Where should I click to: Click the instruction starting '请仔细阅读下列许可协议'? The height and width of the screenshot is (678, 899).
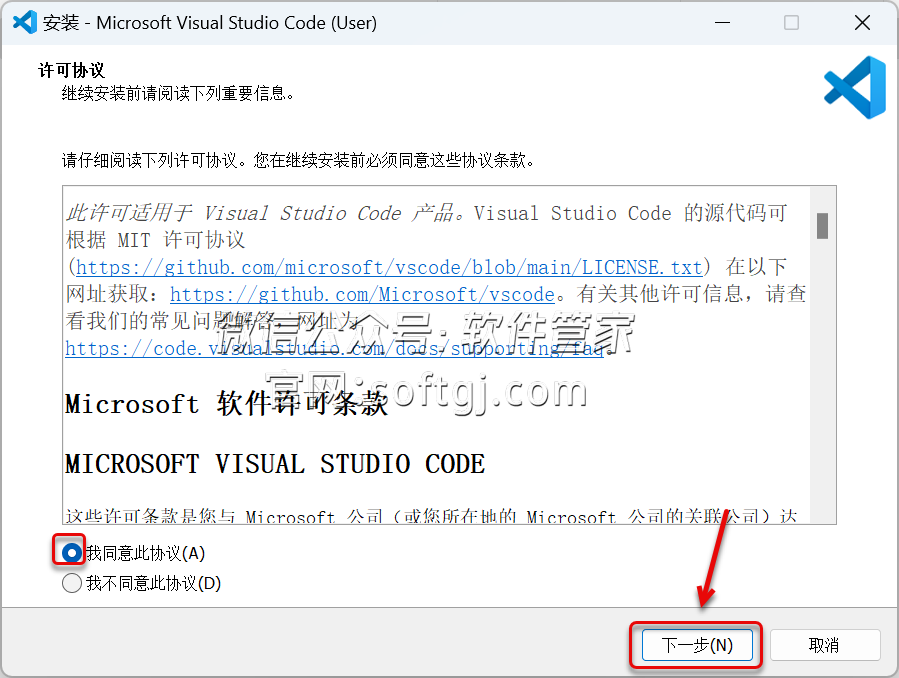299,160
